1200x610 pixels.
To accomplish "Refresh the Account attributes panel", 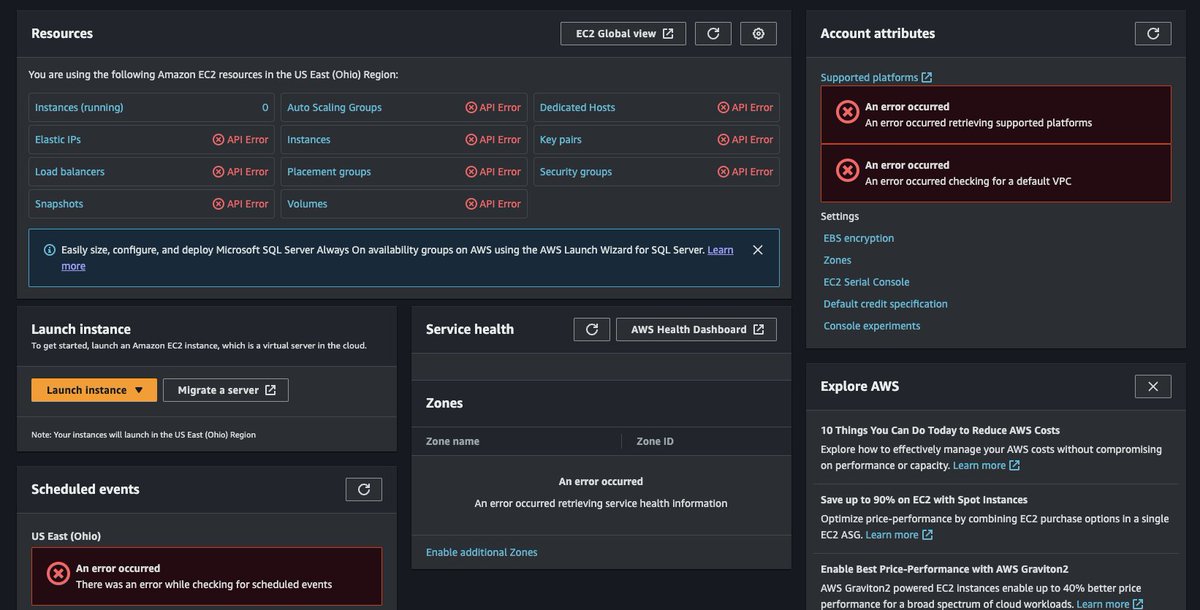I will (1153, 32).
